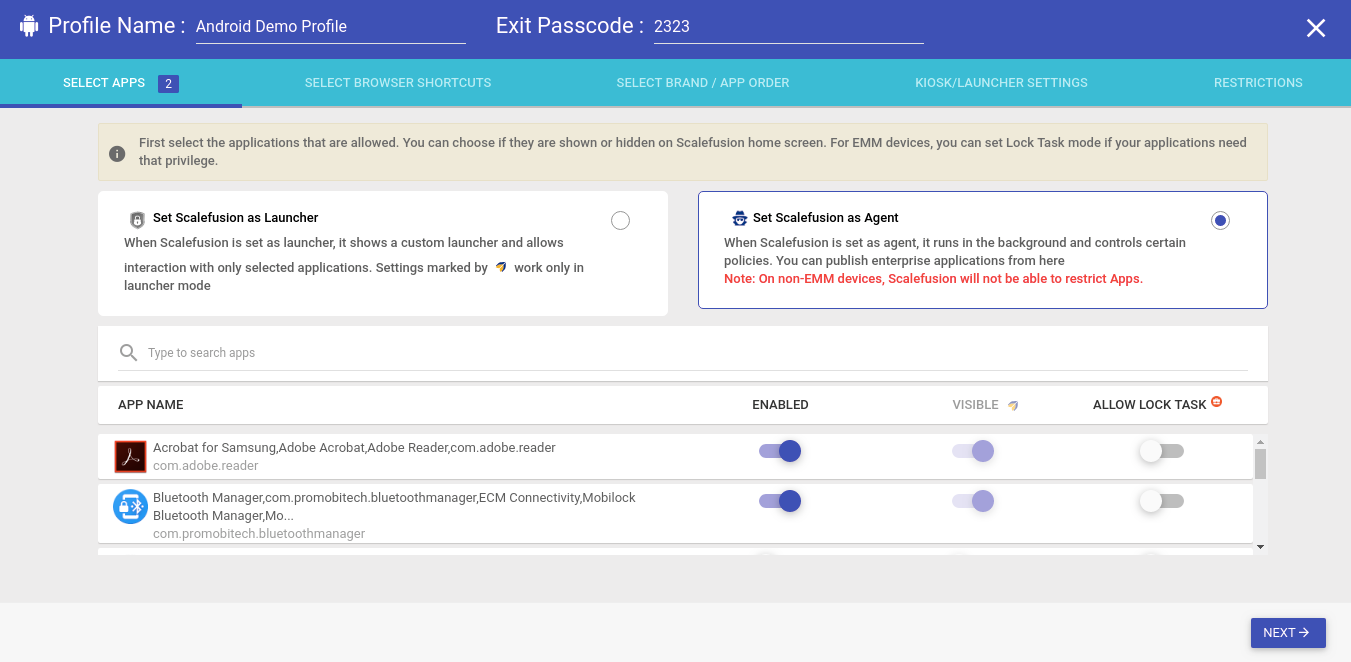
Task: Open the Select Apps tab
Action: (121, 83)
